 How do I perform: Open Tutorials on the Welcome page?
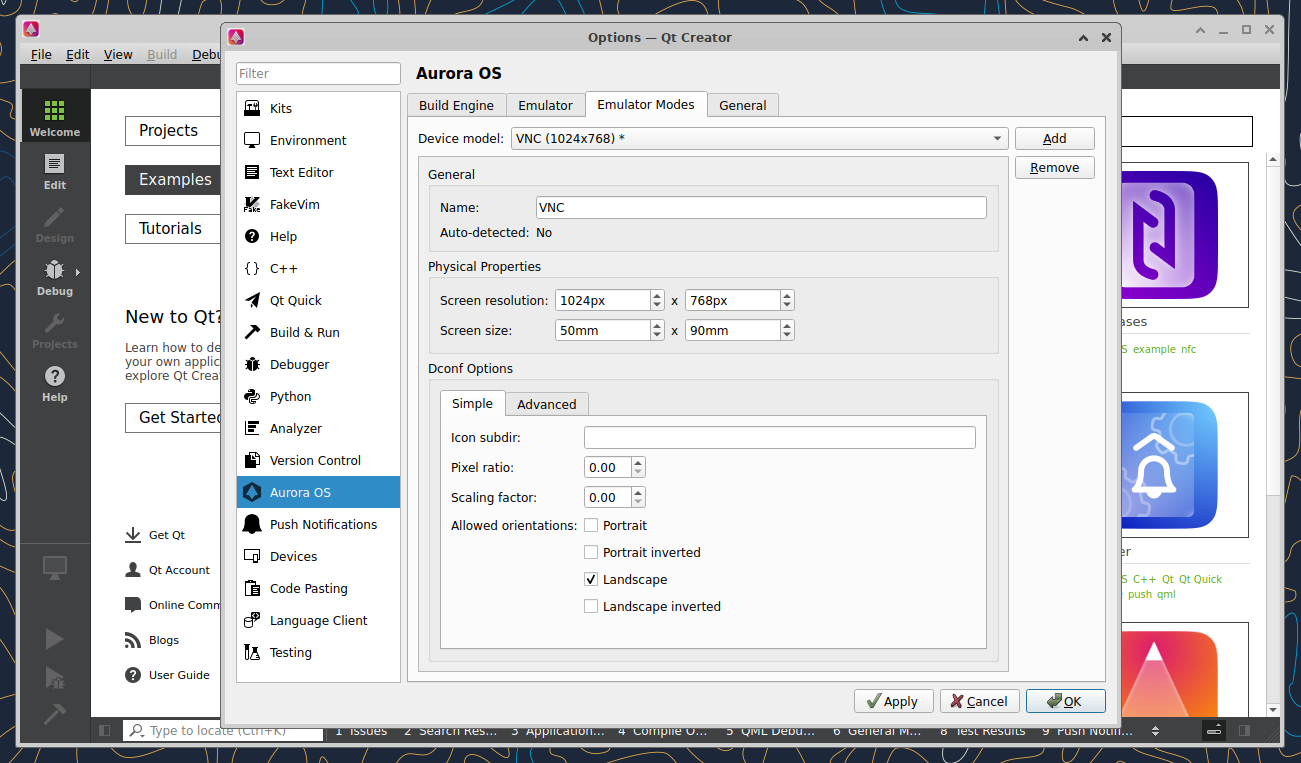pyautogui.click(x=172, y=229)
